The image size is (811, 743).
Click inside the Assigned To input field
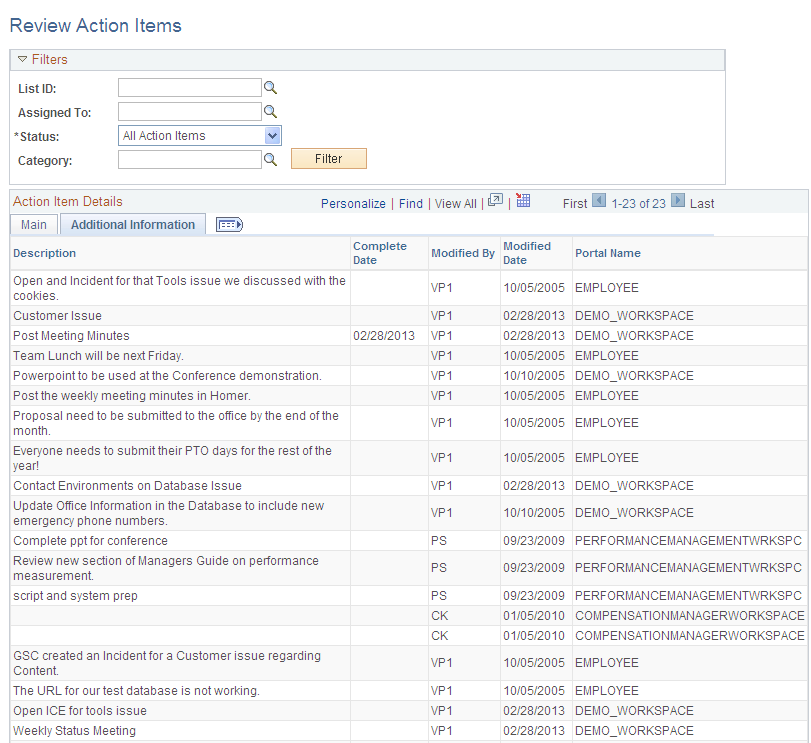[x=190, y=111]
